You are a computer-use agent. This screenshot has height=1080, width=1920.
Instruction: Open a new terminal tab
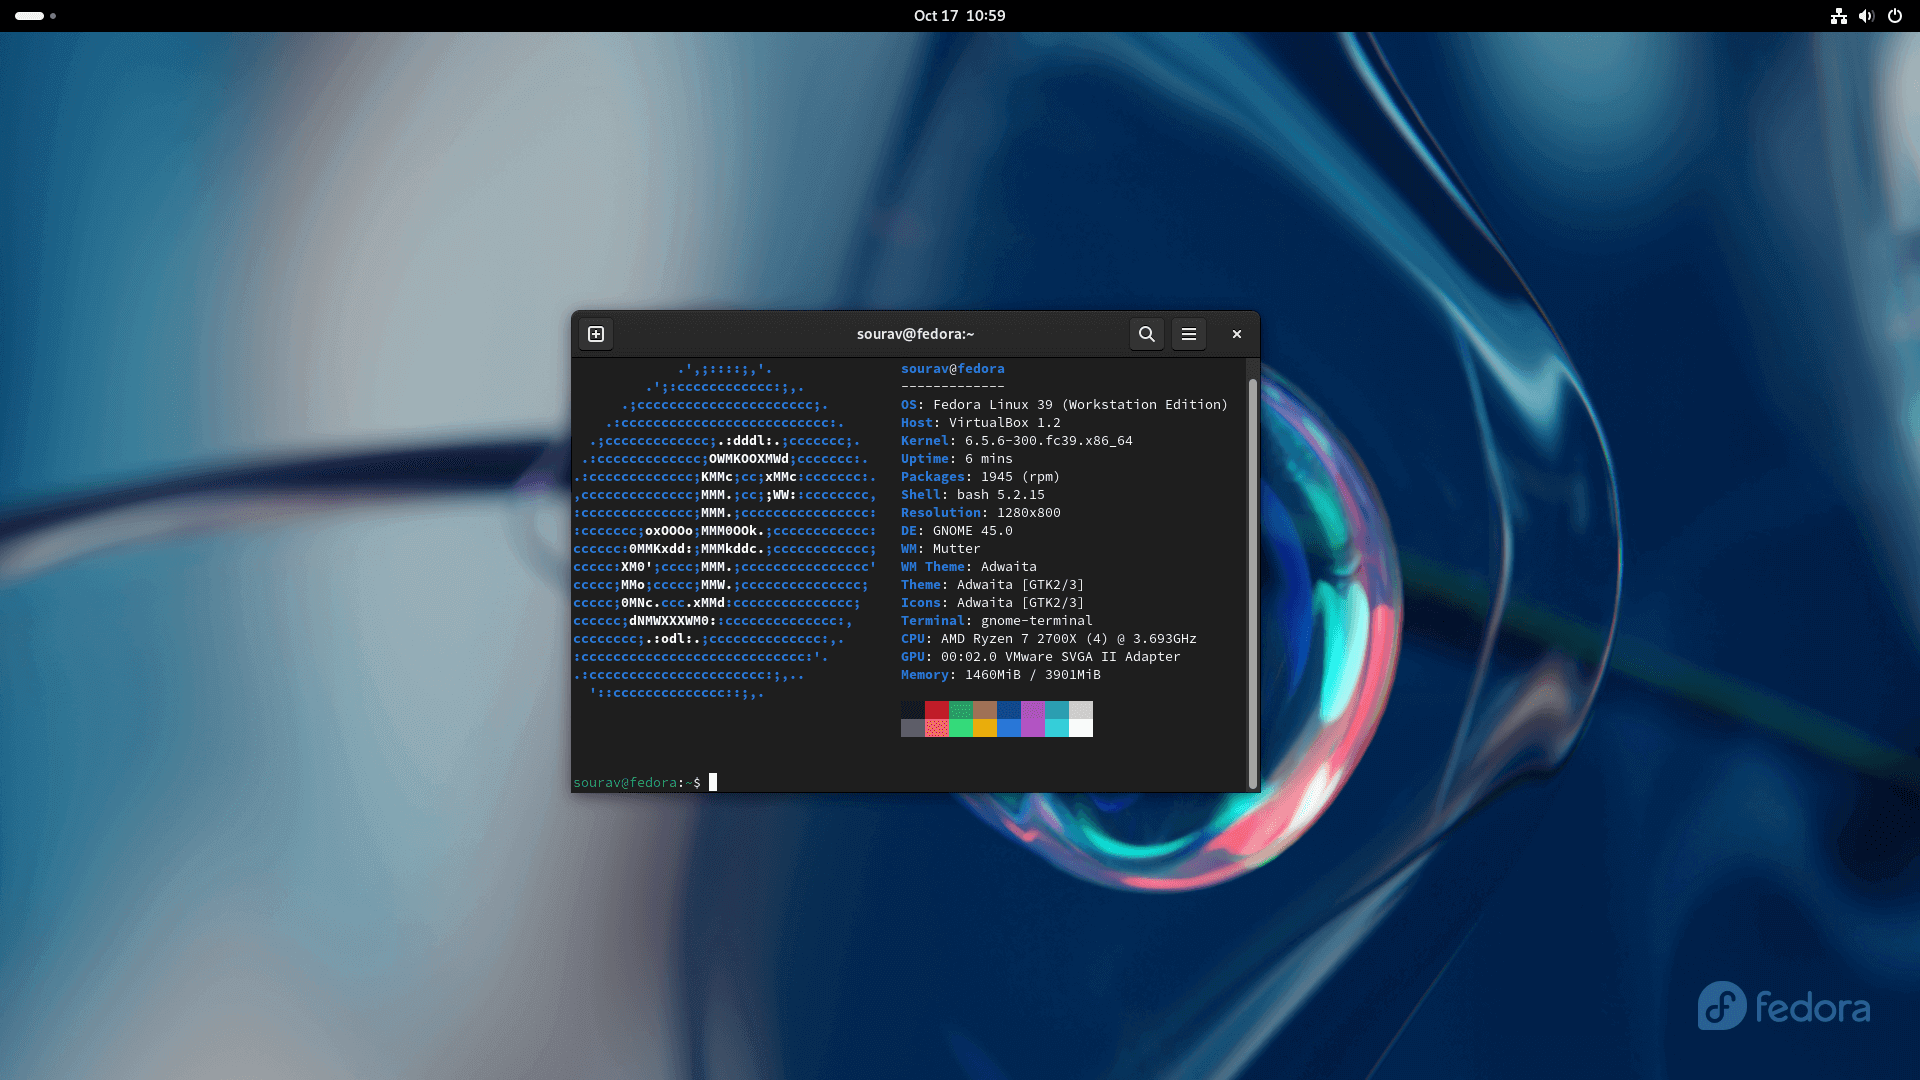pos(595,334)
